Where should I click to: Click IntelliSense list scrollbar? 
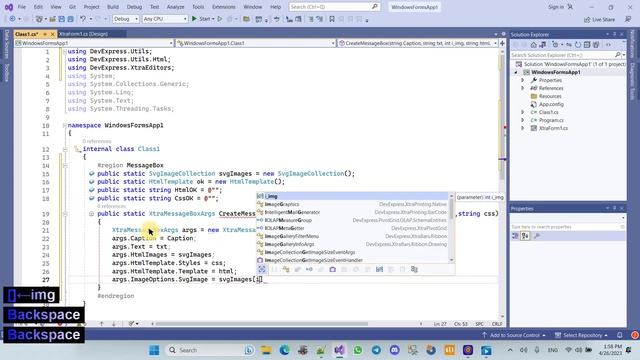(451, 228)
